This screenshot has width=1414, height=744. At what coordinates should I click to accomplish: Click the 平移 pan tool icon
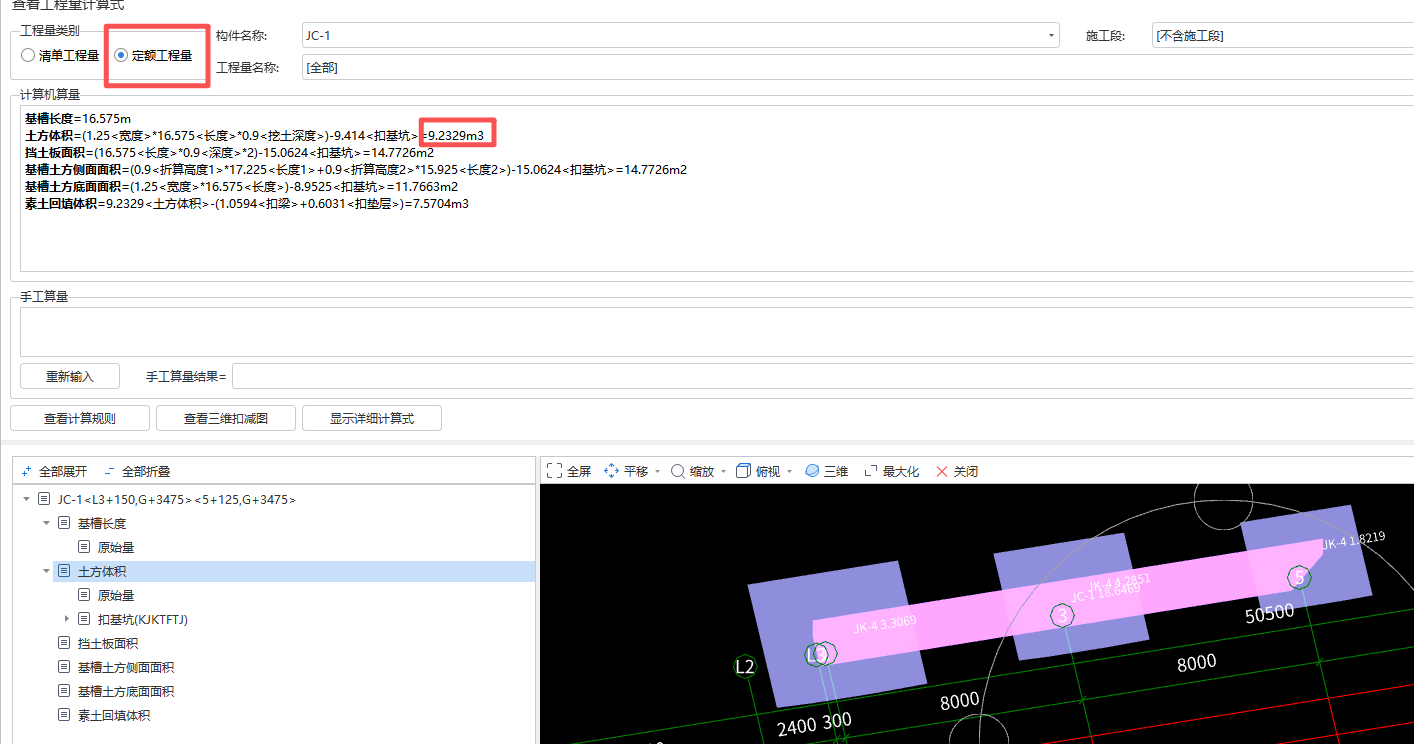click(611, 471)
